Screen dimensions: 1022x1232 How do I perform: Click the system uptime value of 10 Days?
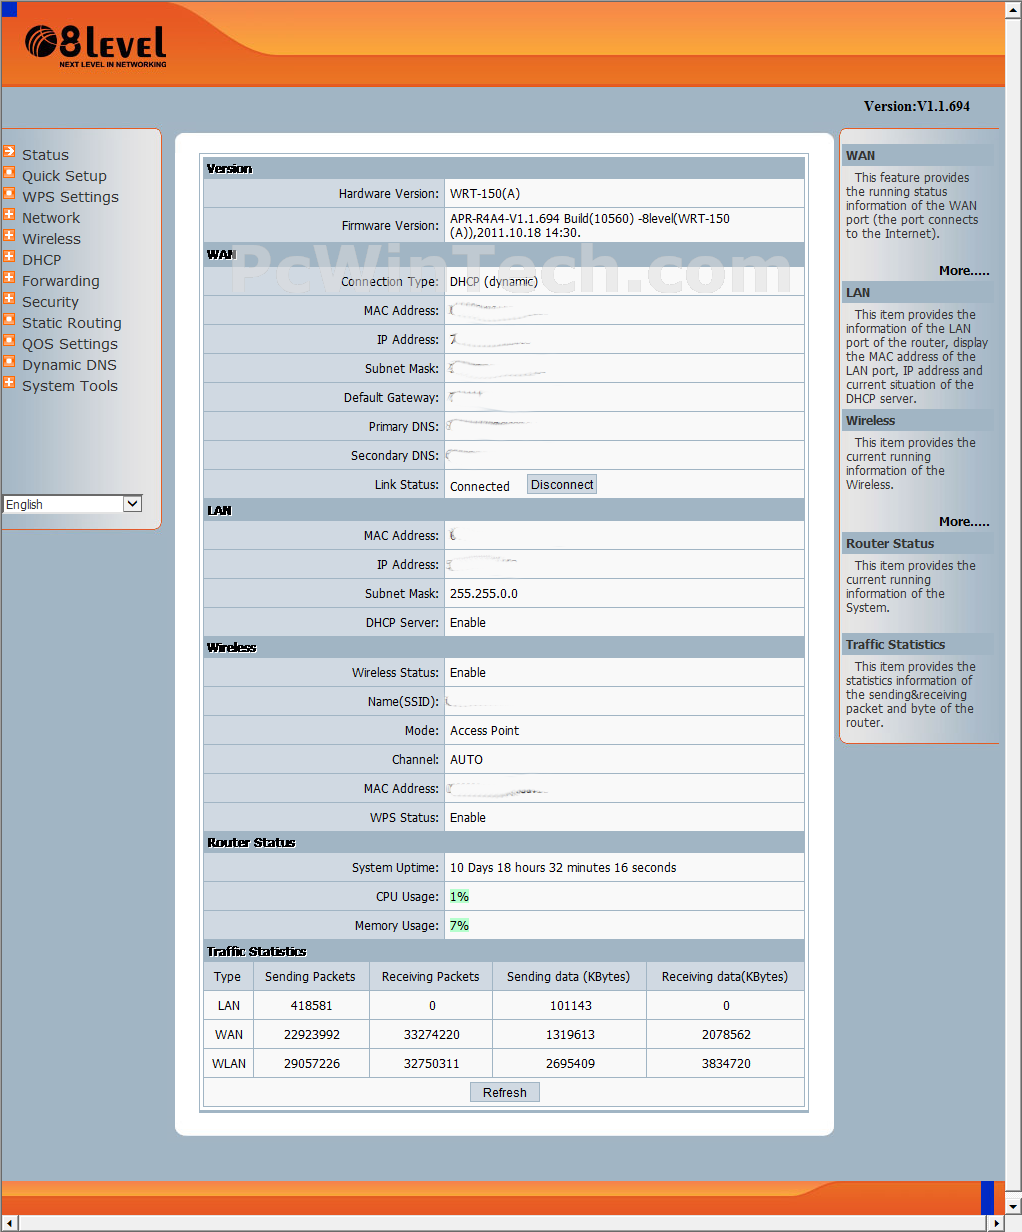[563, 868]
